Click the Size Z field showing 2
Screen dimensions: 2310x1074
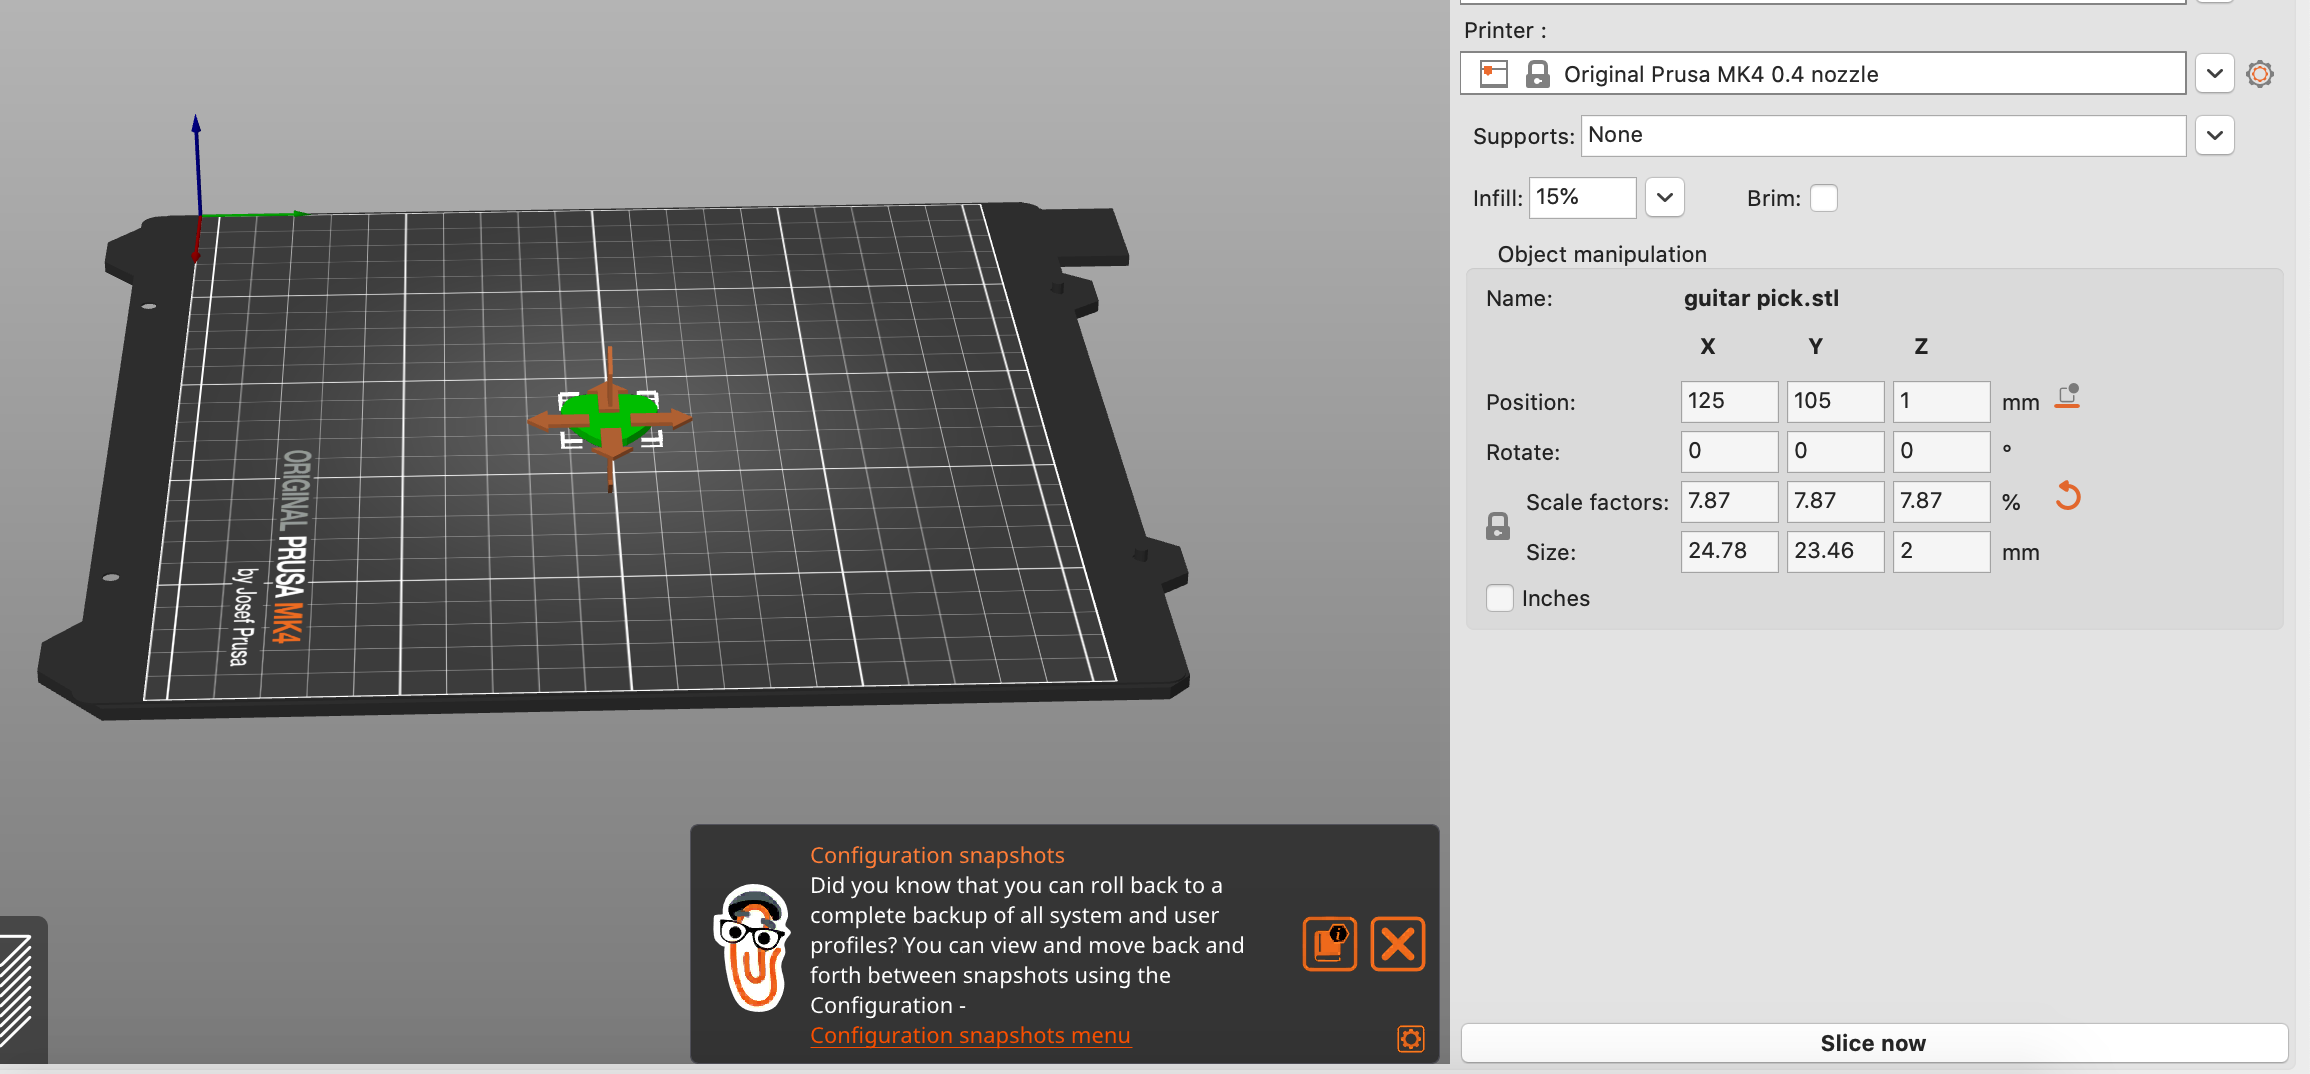pyautogui.click(x=1942, y=551)
